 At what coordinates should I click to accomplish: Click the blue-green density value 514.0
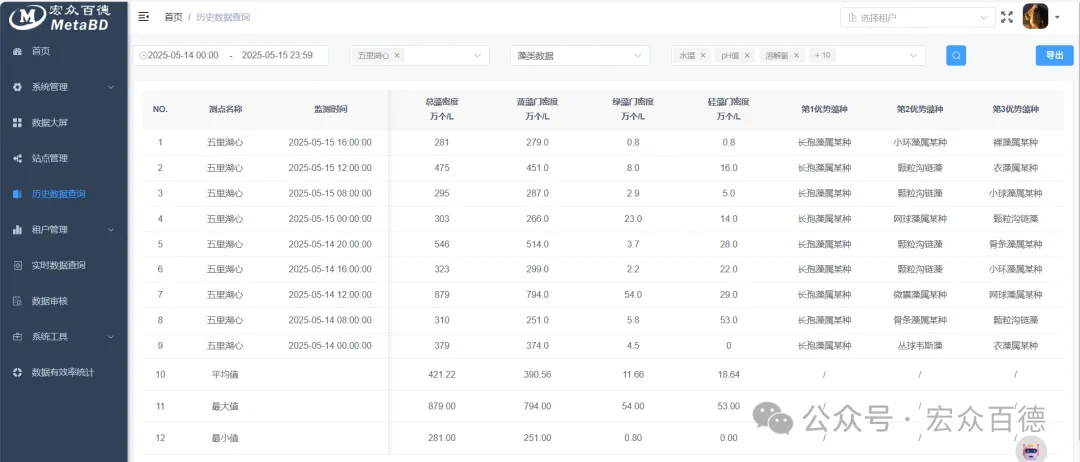[x=537, y=244]
